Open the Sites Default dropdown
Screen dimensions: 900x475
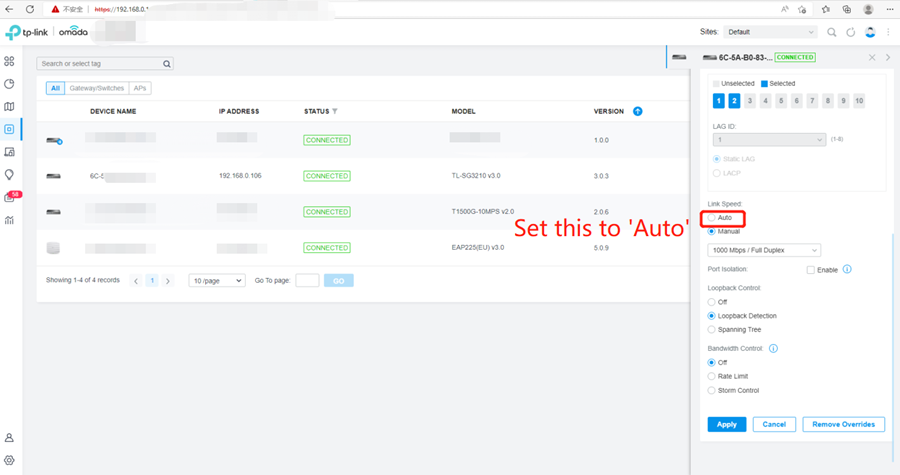[770, 32]
